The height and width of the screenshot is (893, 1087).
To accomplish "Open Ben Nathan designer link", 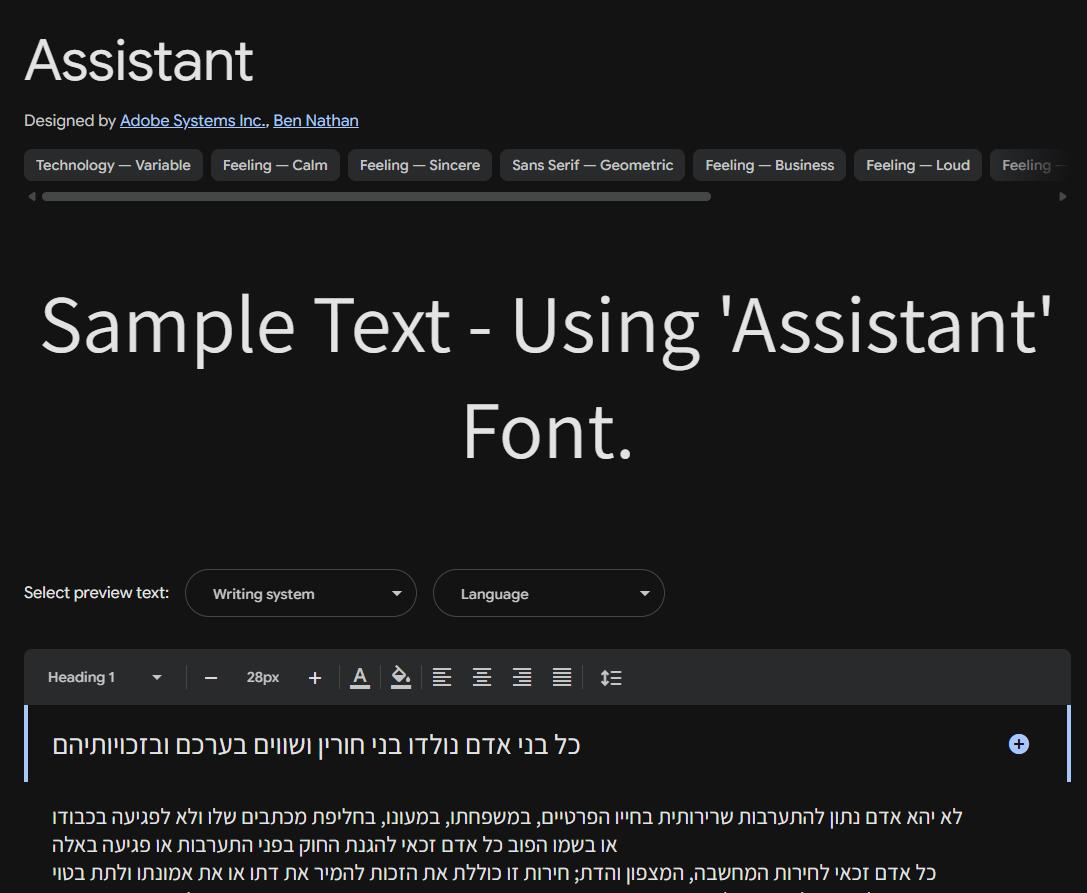I will (316, 121).
